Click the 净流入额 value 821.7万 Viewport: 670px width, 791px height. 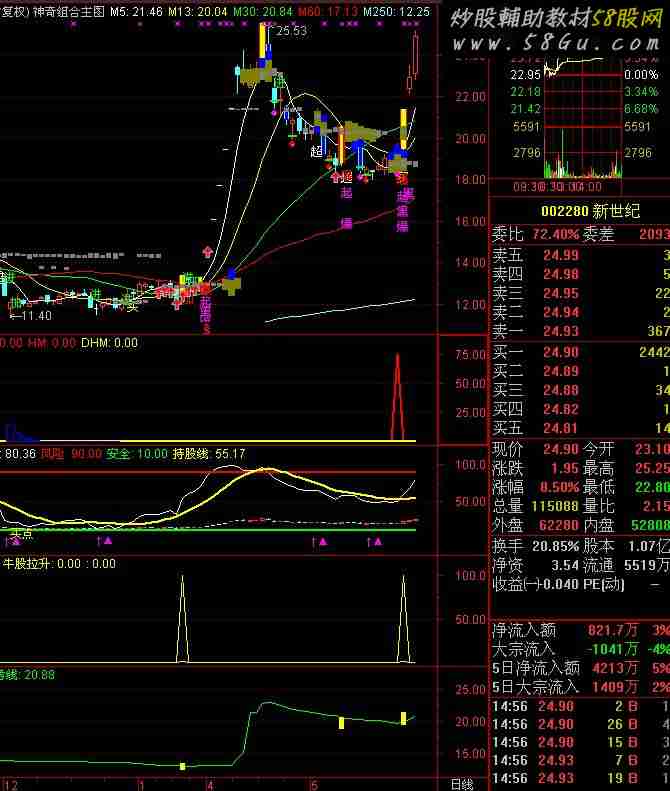coord(613,631)
